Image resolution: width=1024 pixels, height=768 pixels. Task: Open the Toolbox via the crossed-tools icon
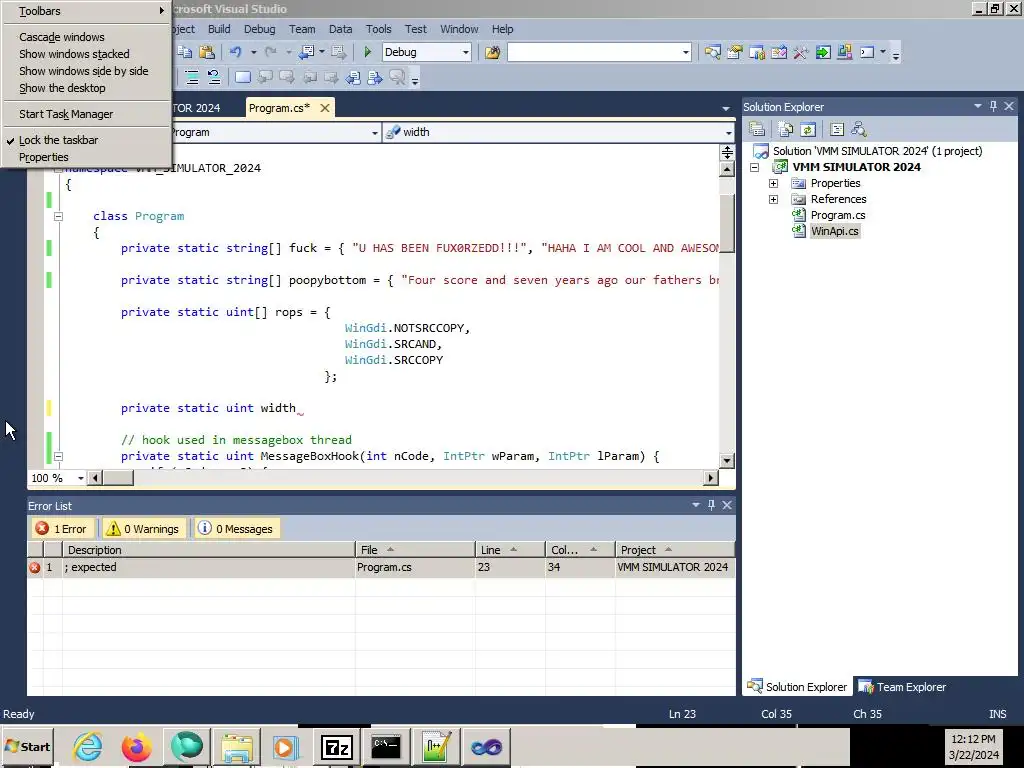click(801, 52)
